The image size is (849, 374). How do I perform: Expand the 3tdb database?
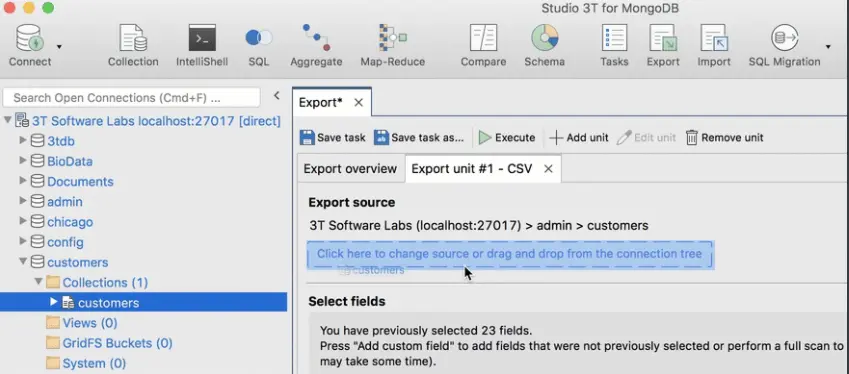point(23,140)
